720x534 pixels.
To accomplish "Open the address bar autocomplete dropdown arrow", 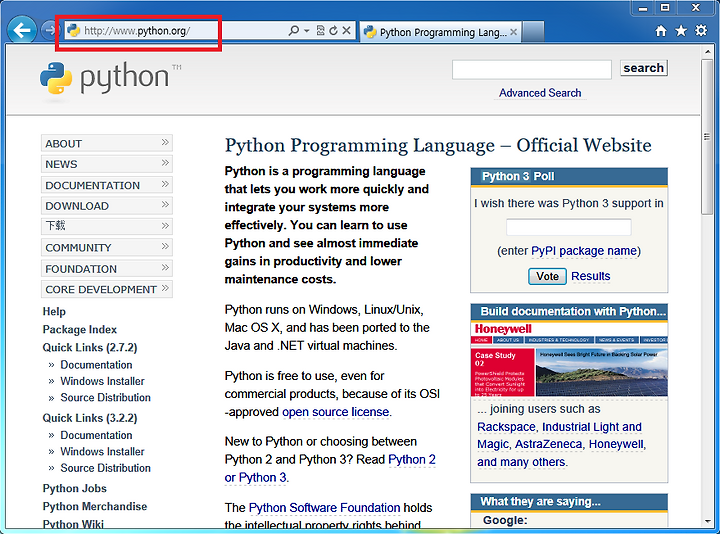I will pos(306,31).
